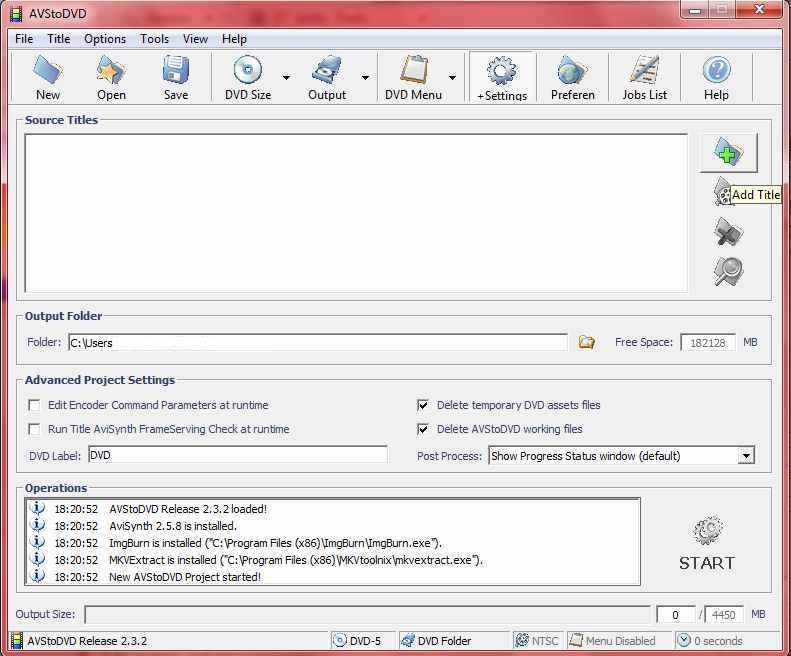Expand the DVD Menu dropdown arrow
The width and height of the screenshot is (791, 656).
click(x=453, y=78)
